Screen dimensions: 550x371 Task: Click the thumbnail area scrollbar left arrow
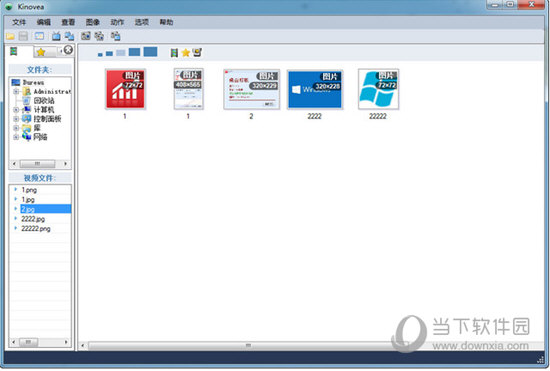coord(82,346)
